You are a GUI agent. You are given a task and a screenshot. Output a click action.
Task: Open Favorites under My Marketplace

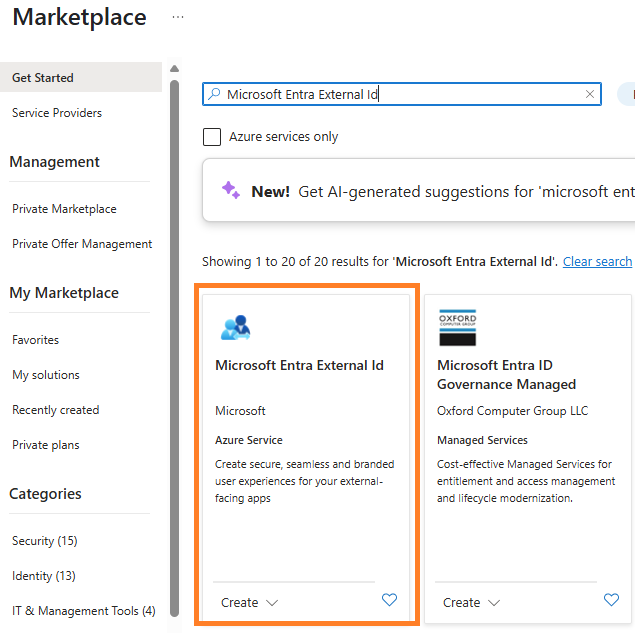(x=35, y=340)
